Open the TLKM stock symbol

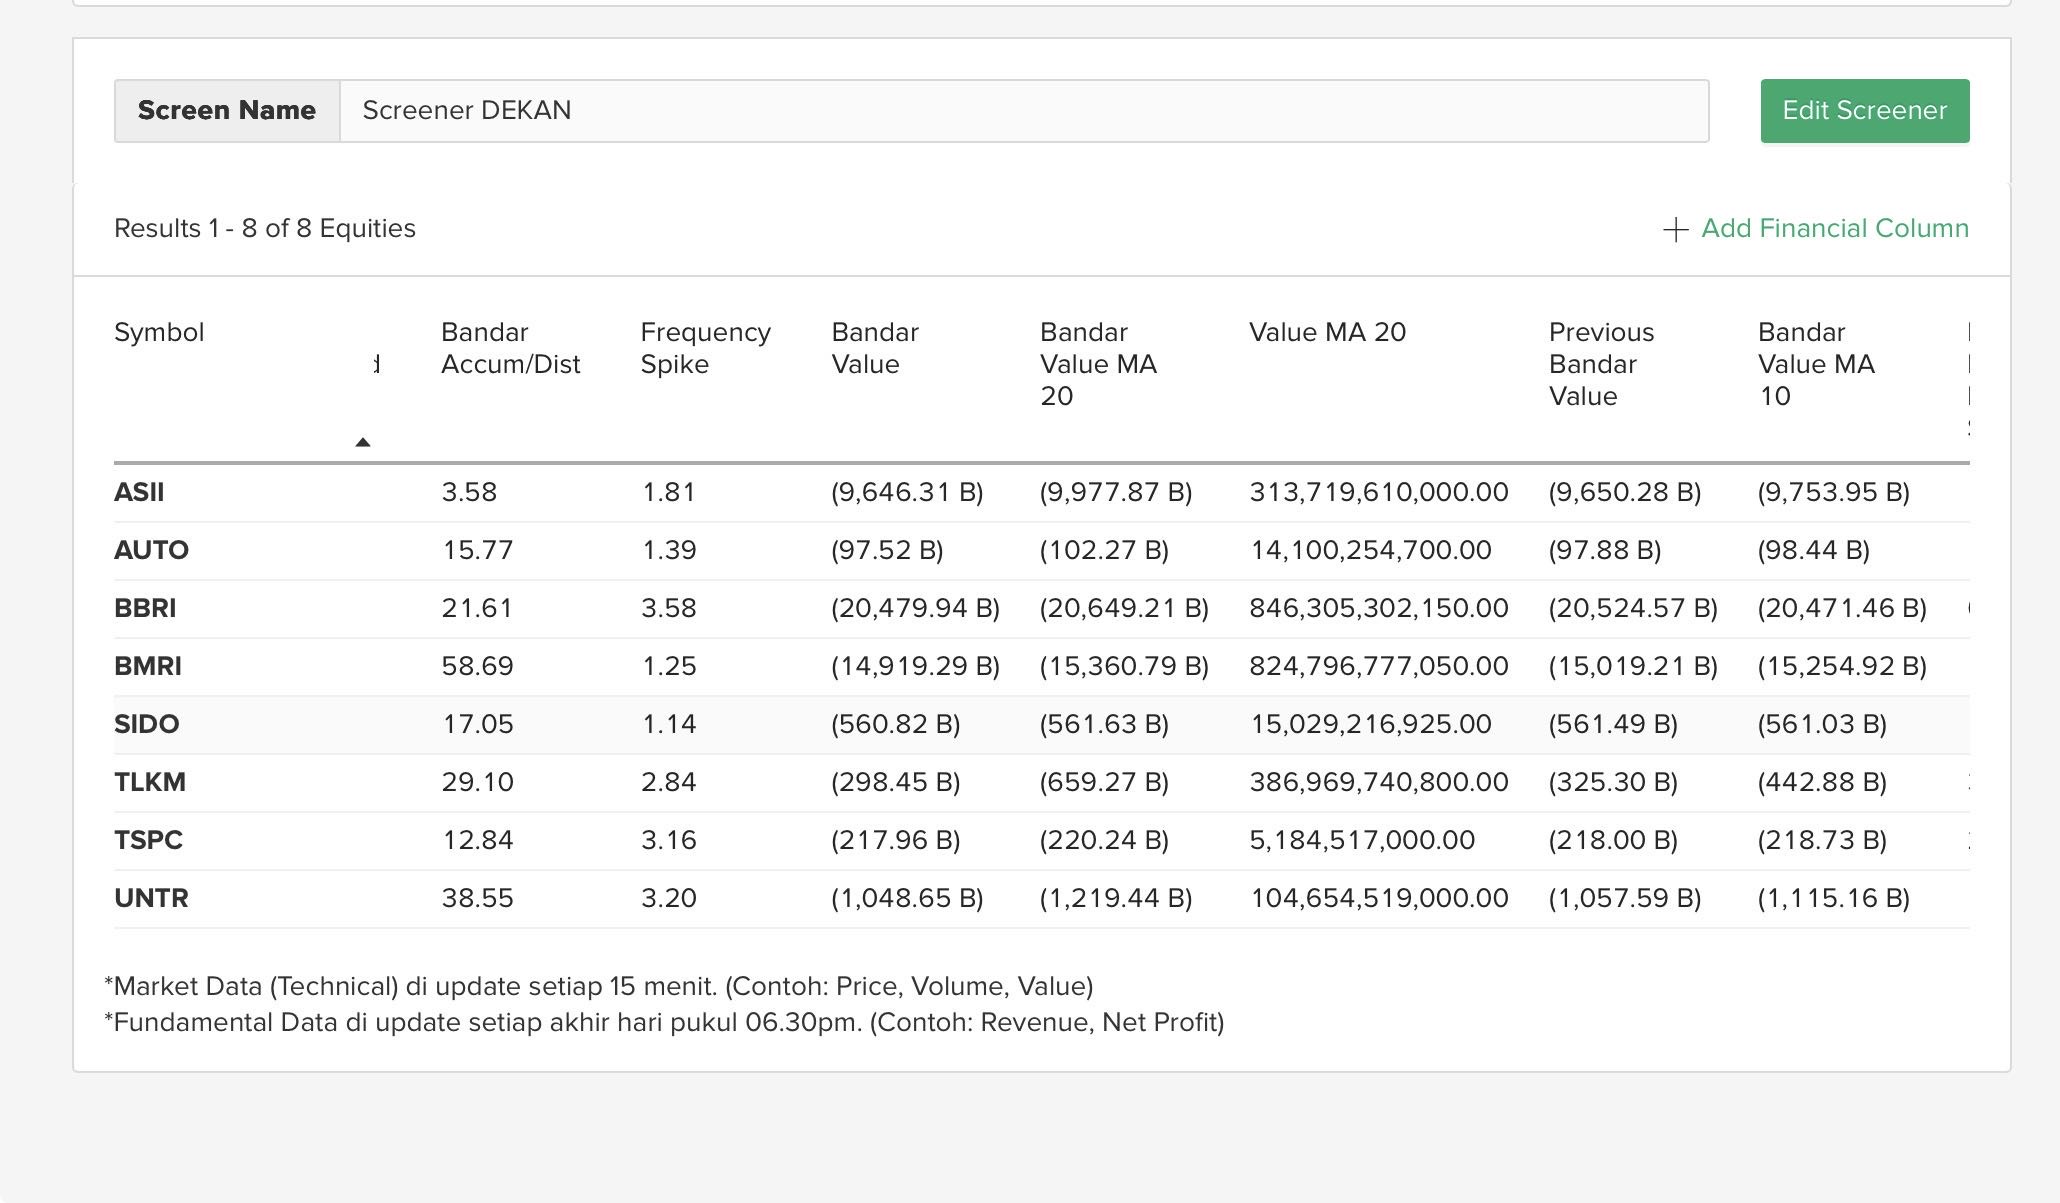pos(150,783)
